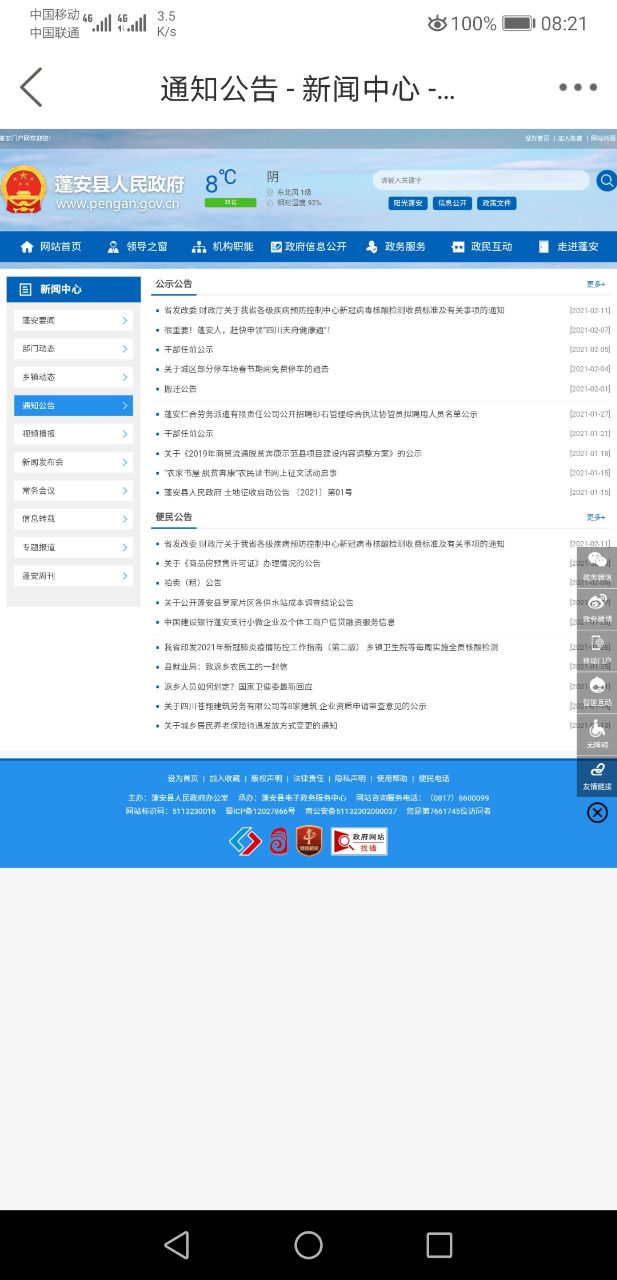Click the blue diamond footer badge
617x1280 pixels.
pos(245,841)
